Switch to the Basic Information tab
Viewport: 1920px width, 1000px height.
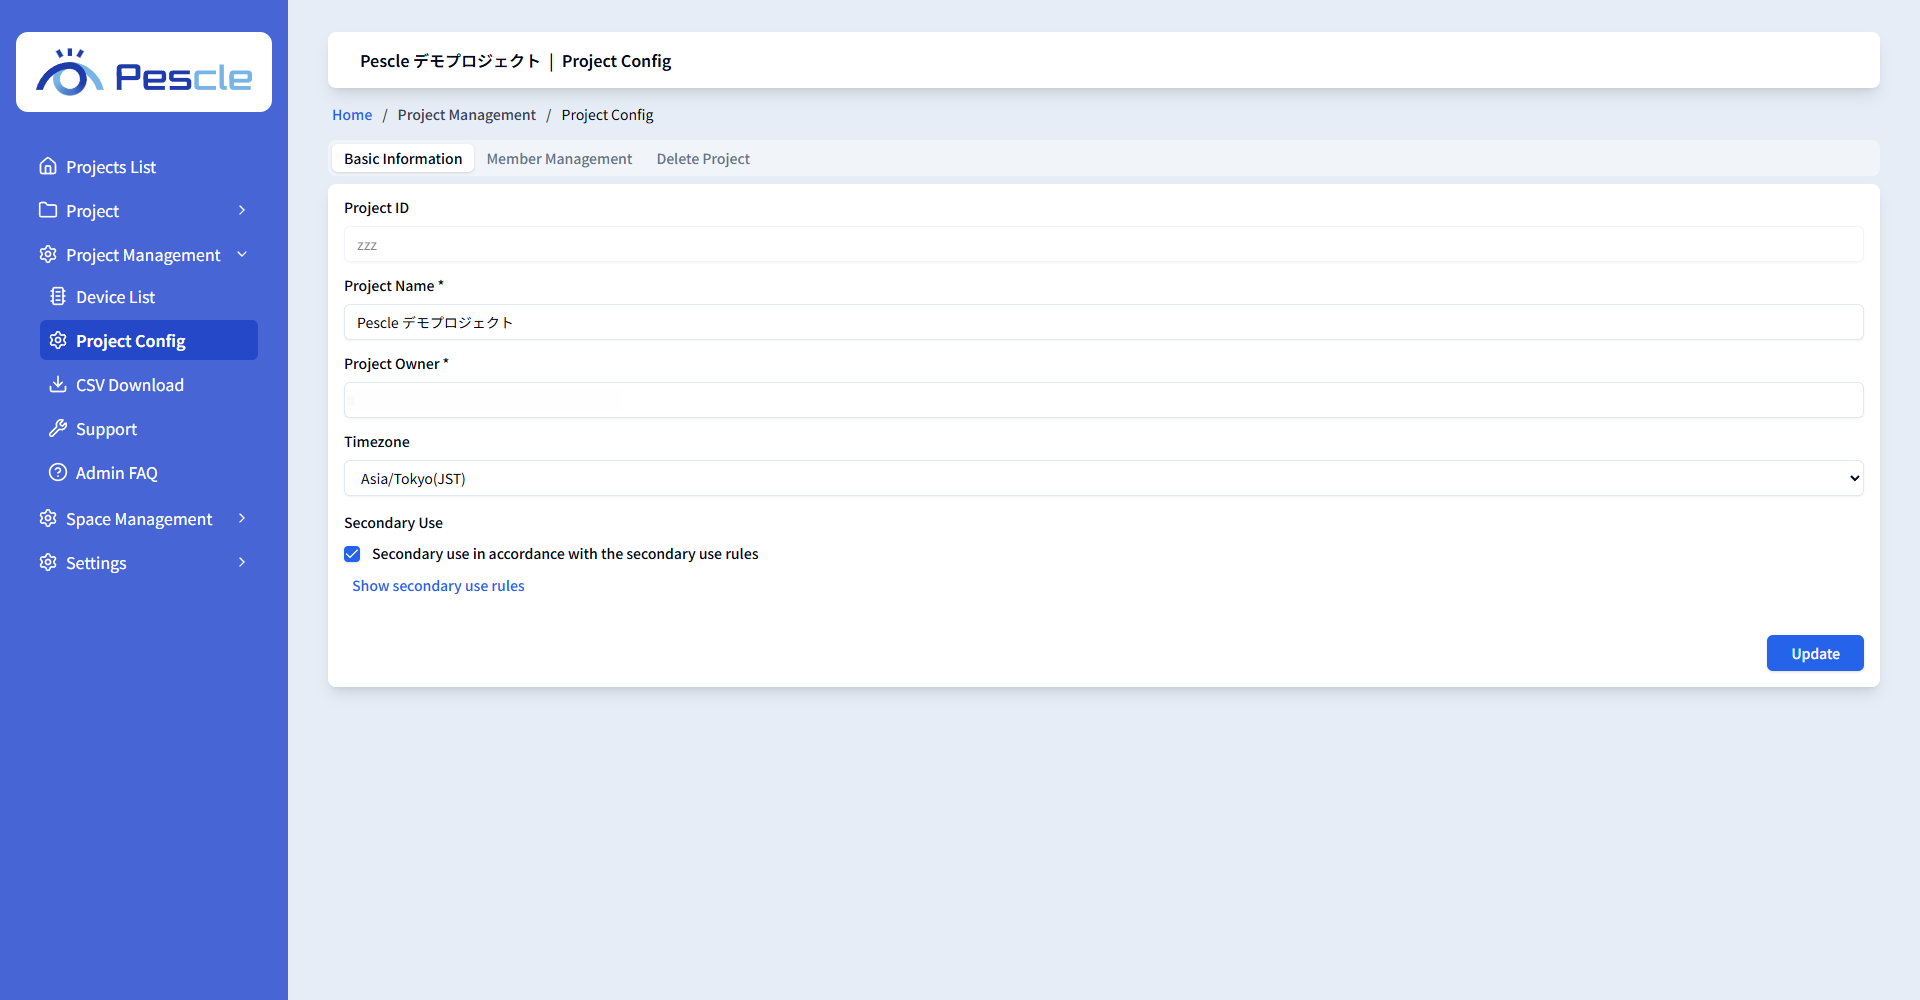(x=403, y=159)
